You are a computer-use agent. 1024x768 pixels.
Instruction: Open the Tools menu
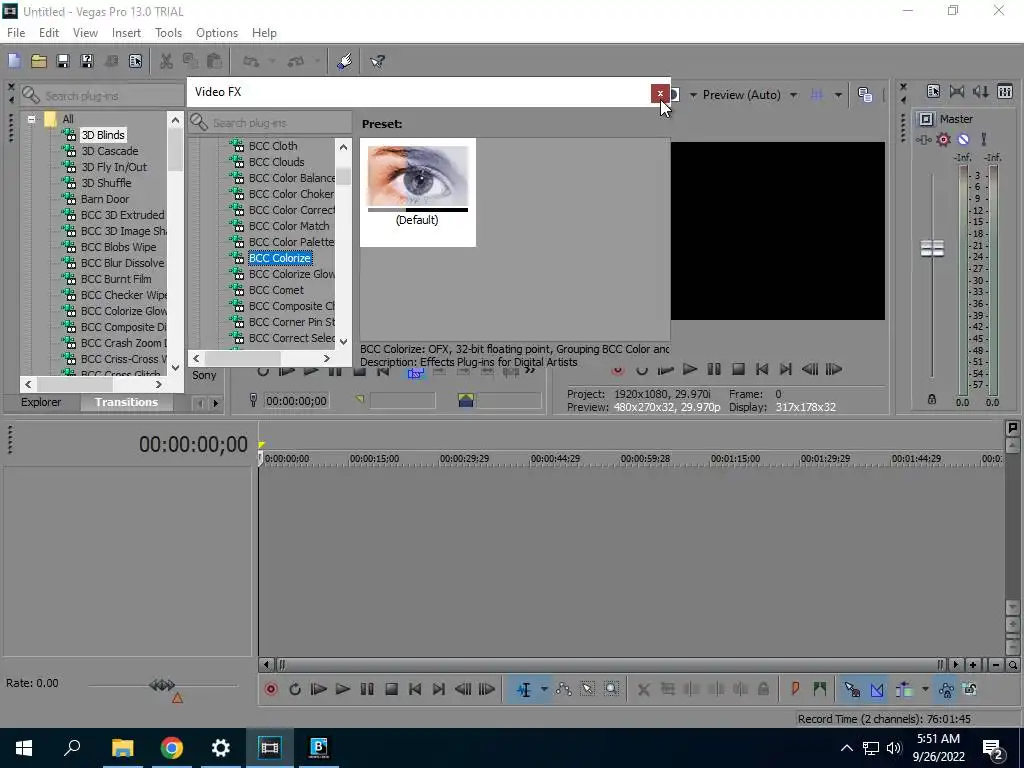click(x=168, y=33)
